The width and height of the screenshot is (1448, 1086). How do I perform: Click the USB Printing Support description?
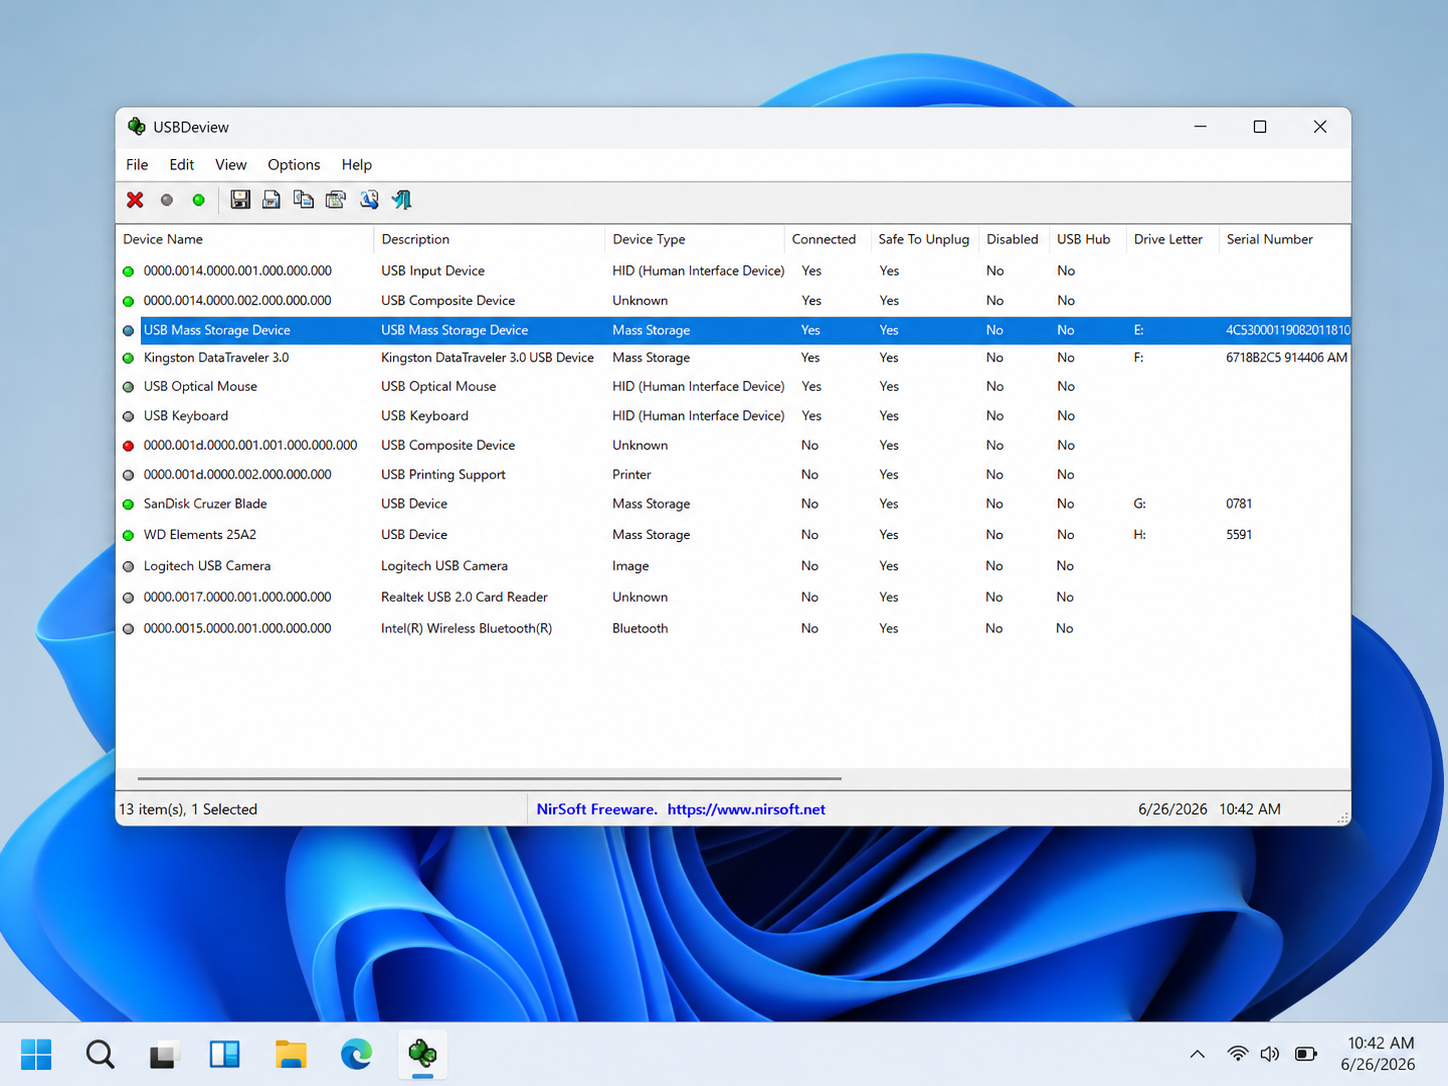(443, 475)
